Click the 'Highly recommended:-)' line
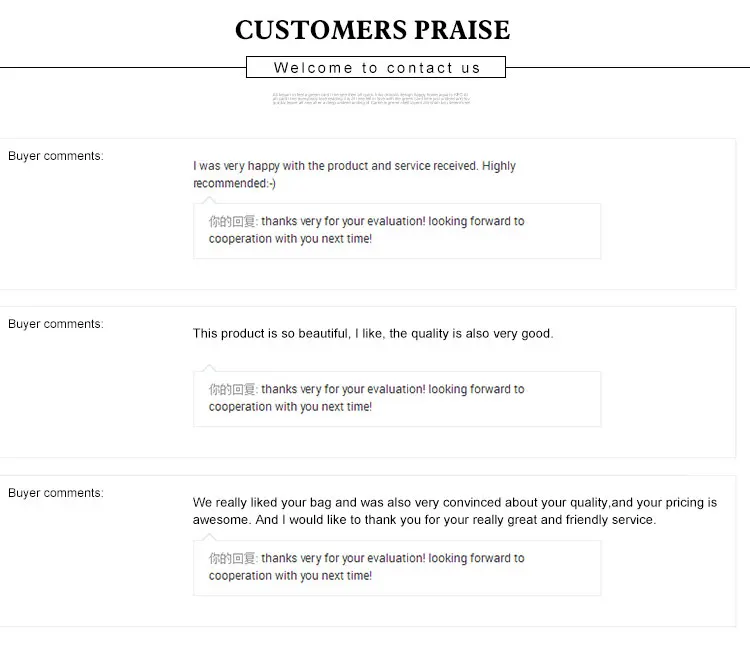The image size is (750, 646). [234, 184]
